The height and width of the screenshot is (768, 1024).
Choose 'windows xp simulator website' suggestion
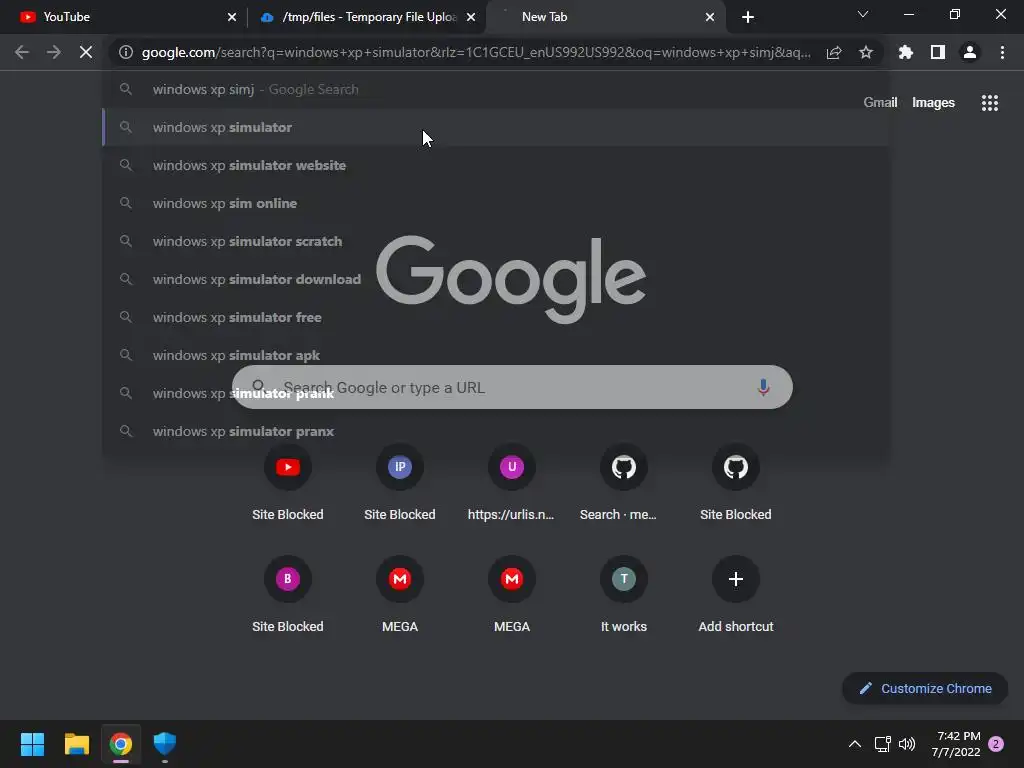tap(495, 165)
